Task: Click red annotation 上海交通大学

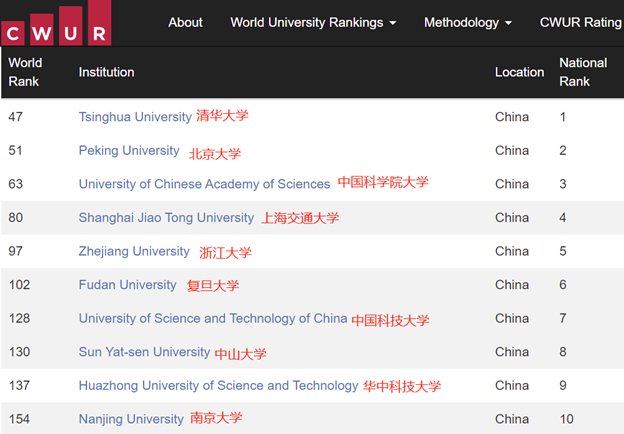Action: tap(300, 218)
